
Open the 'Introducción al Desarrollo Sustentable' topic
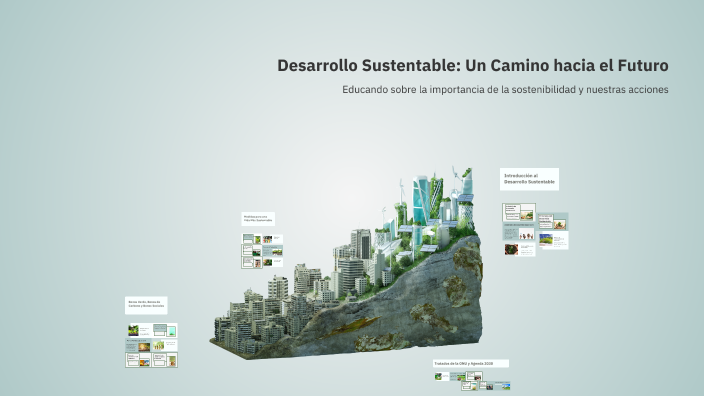[x=529, y=179]
